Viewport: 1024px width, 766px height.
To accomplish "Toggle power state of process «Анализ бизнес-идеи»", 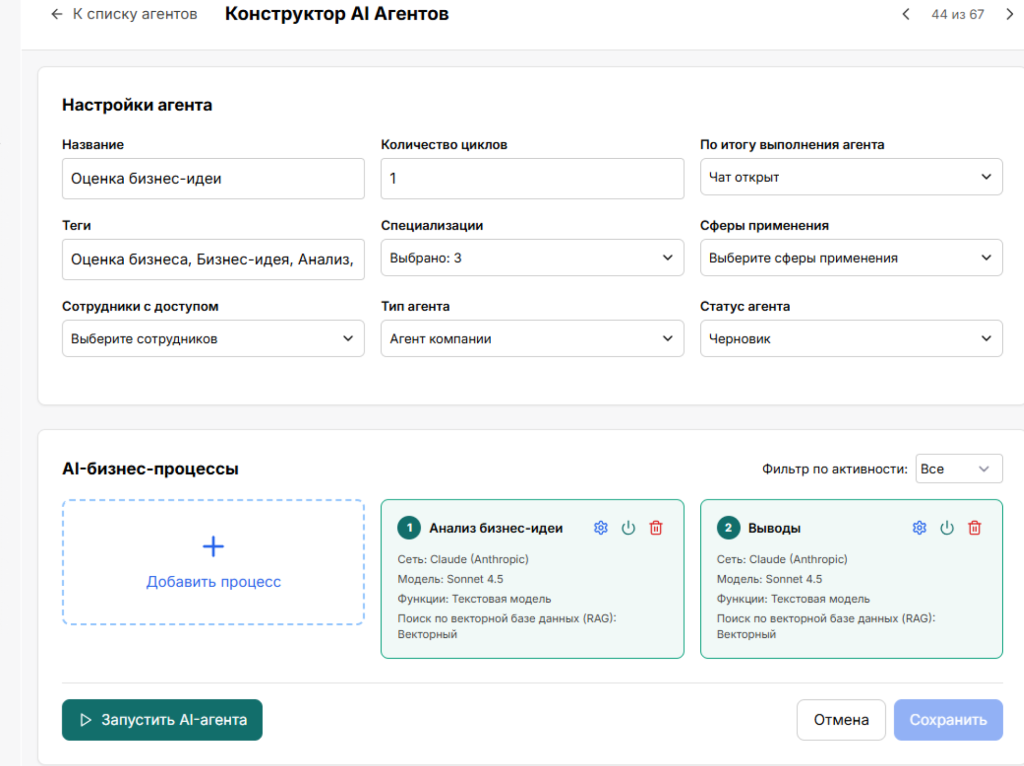I will tap(628, 527).
